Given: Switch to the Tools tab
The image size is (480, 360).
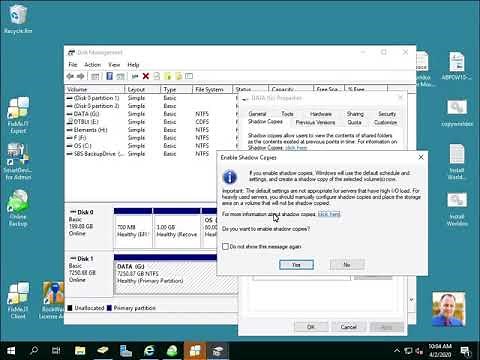Looking at the screenshot, I should [287, 114].
